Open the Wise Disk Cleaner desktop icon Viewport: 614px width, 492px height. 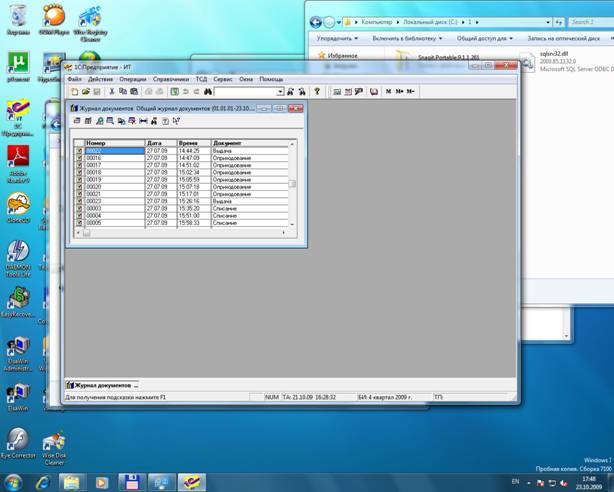pyautogui.click(x=54, y=447)
